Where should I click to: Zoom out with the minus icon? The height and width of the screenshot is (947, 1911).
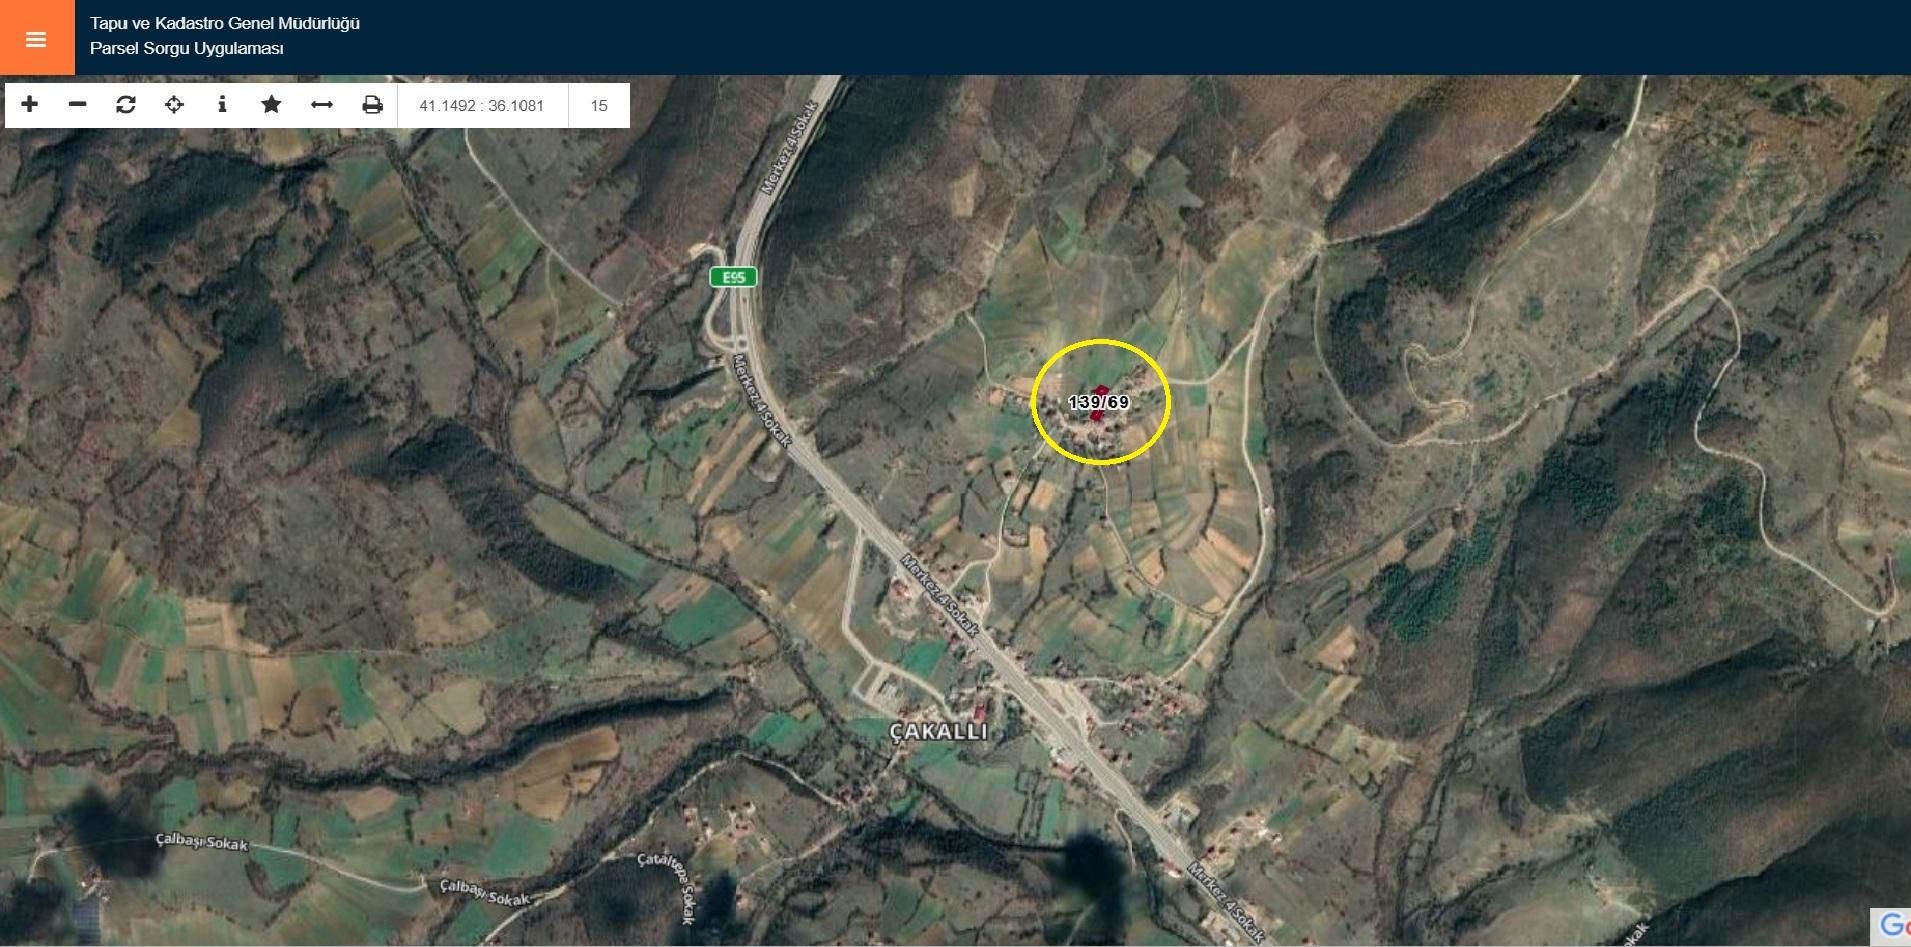(x=77, y=105)
